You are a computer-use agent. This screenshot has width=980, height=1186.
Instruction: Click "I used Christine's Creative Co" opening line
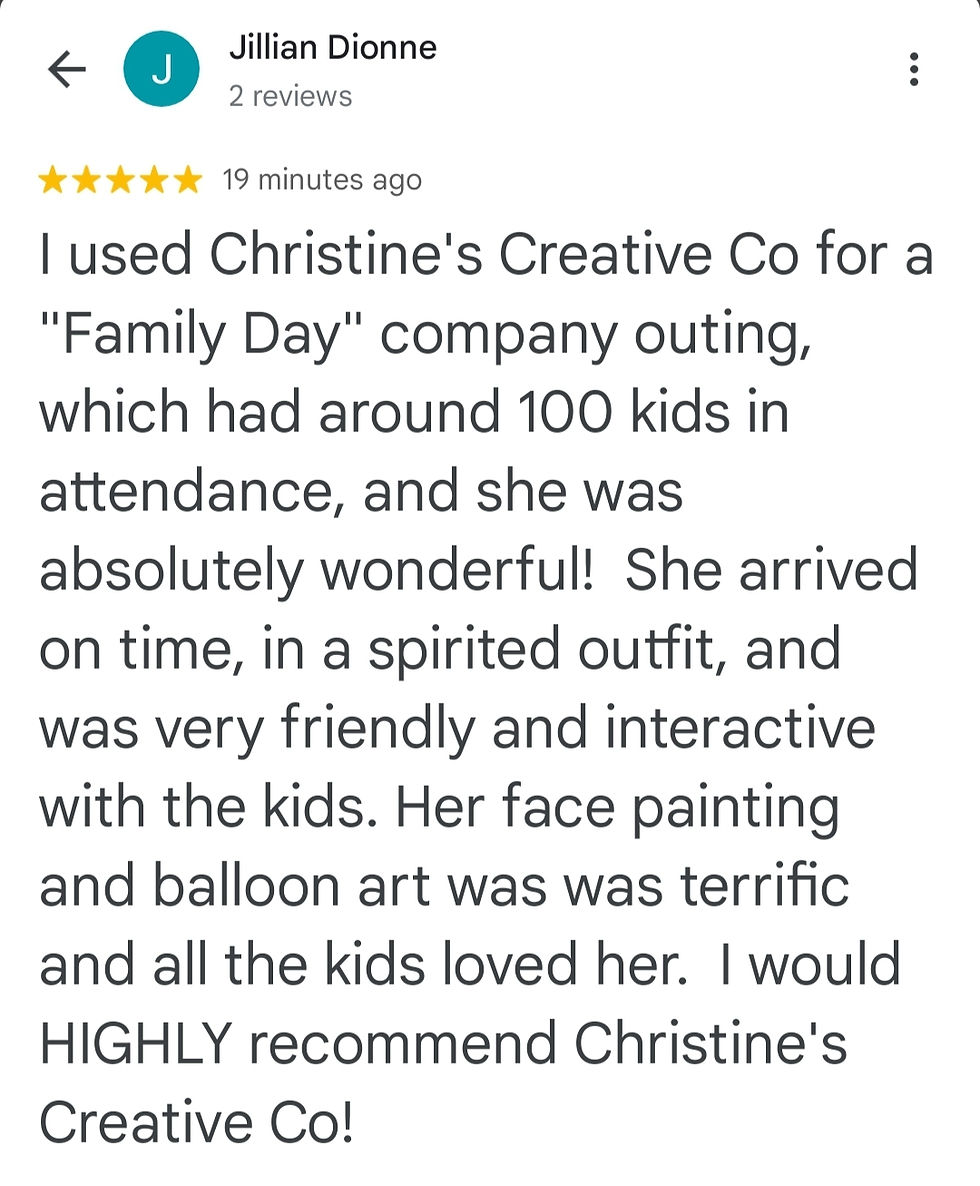click(x=420, y=256)
